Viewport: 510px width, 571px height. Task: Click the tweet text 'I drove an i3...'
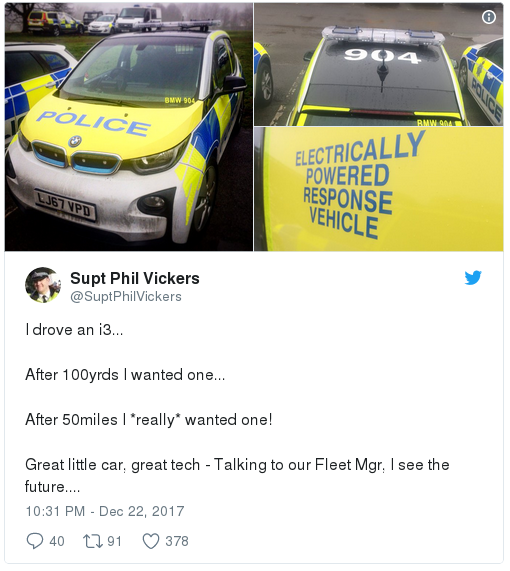(x=74, y=330)
